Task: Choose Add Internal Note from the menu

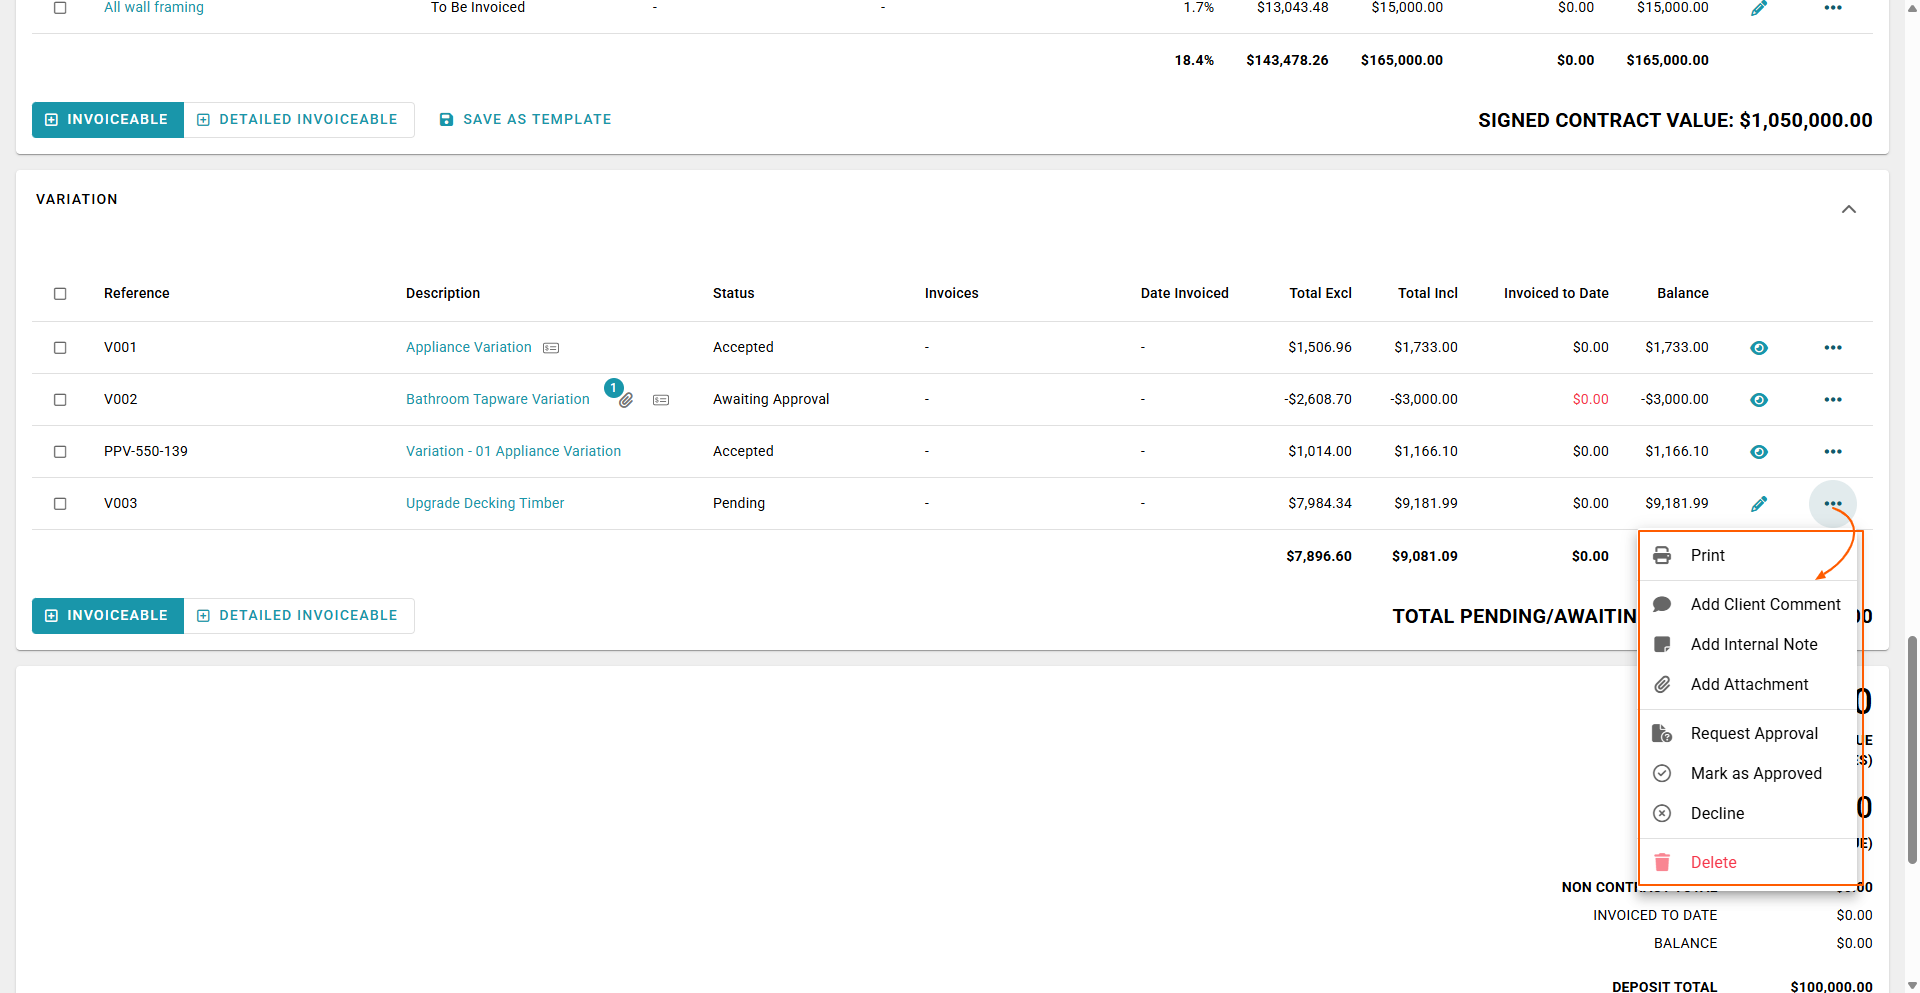Action: (x=1748, y=645)
